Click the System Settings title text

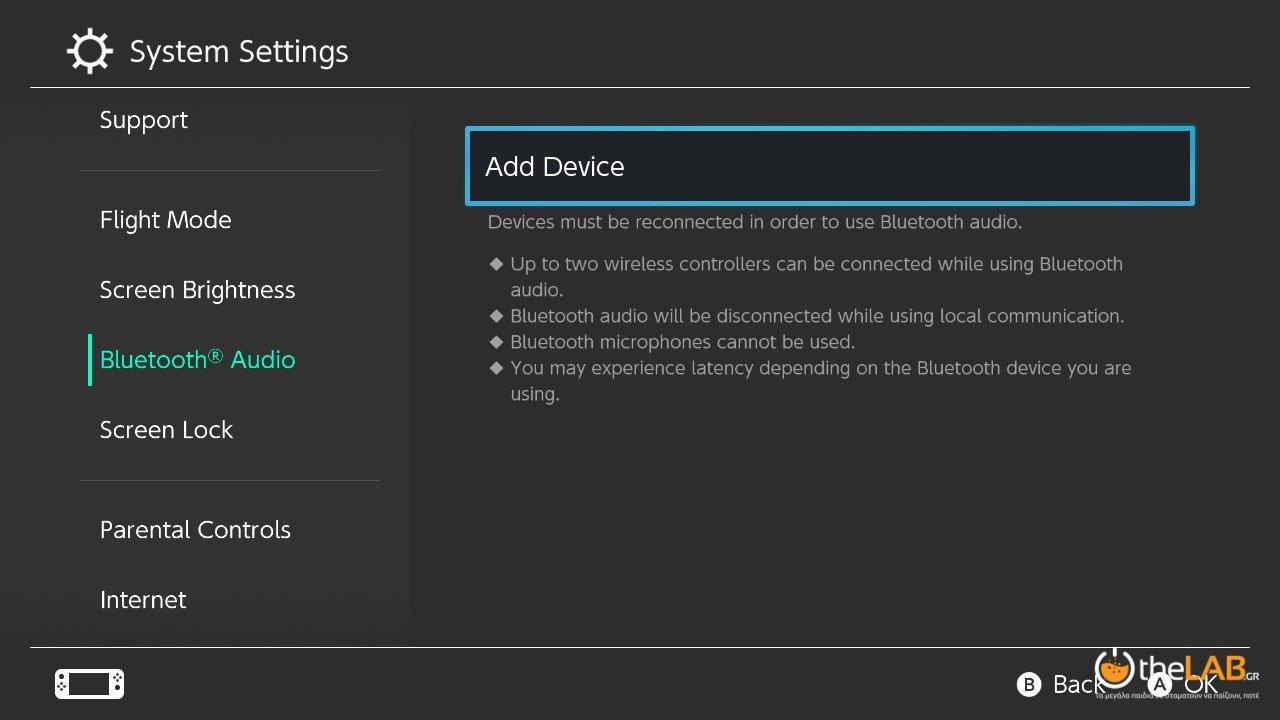click(239, 52)
